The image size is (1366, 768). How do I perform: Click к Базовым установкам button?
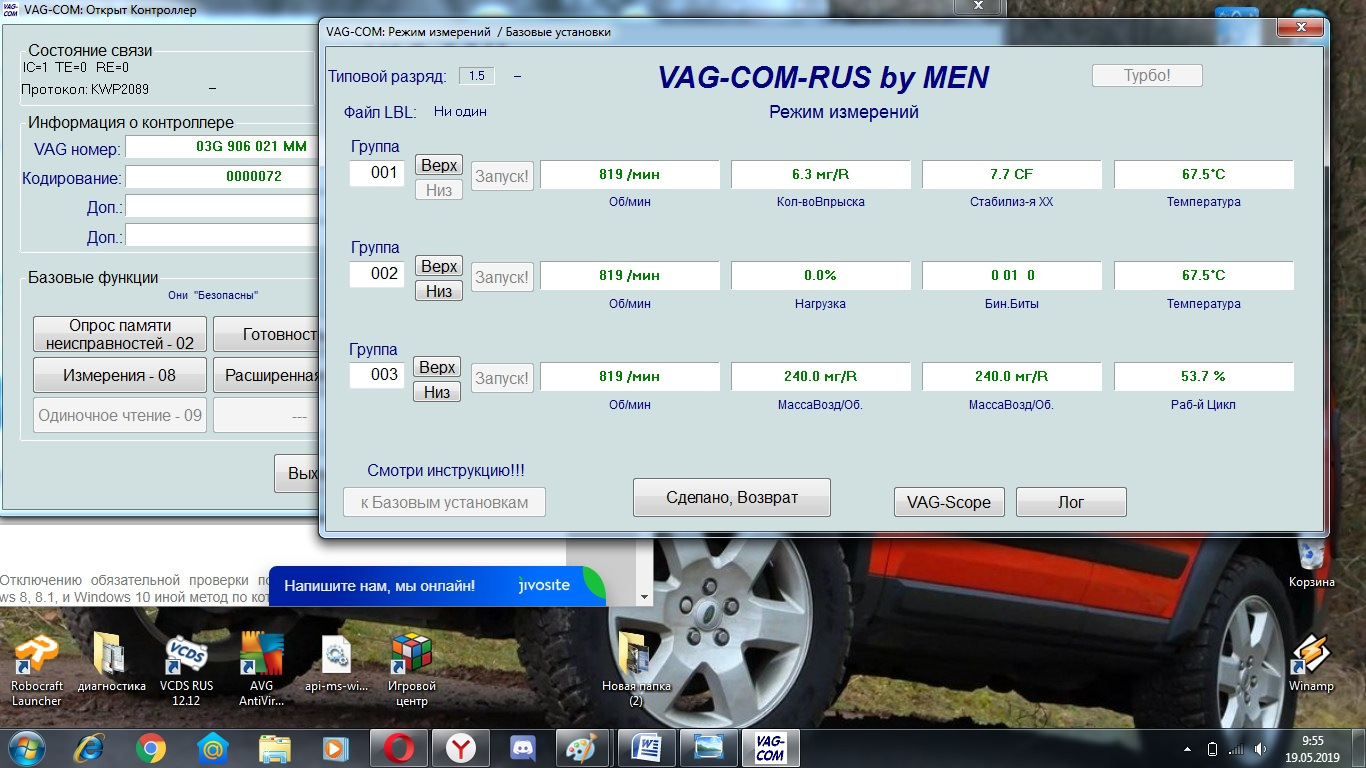coord(444,502)
